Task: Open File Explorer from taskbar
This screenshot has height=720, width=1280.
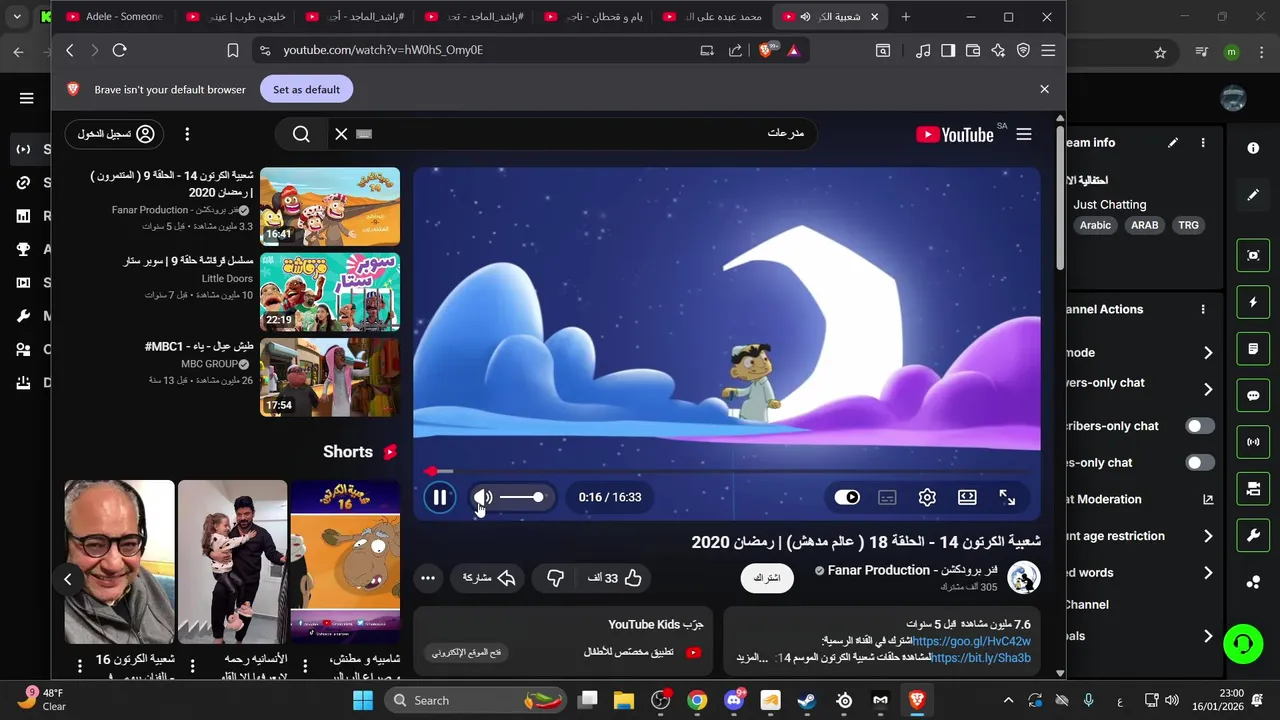Action: 624,701
